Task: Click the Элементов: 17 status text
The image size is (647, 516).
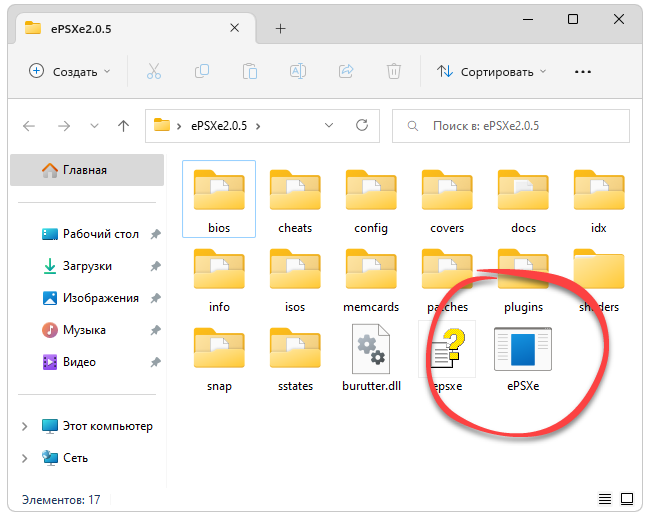Action: [x=61, y=500]
